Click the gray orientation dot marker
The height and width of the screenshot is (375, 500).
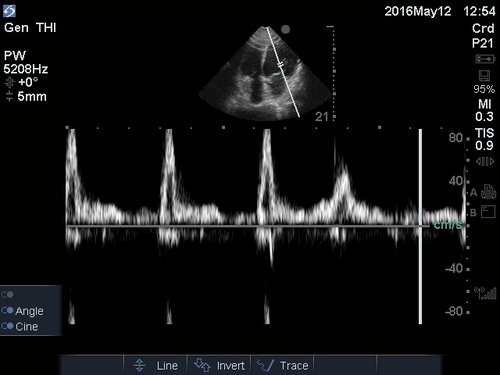[x=285, y=30]
